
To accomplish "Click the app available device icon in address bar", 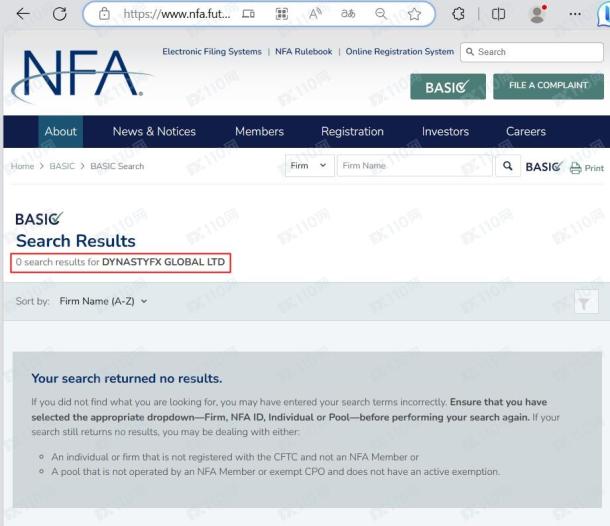I will tap(248, 14).
